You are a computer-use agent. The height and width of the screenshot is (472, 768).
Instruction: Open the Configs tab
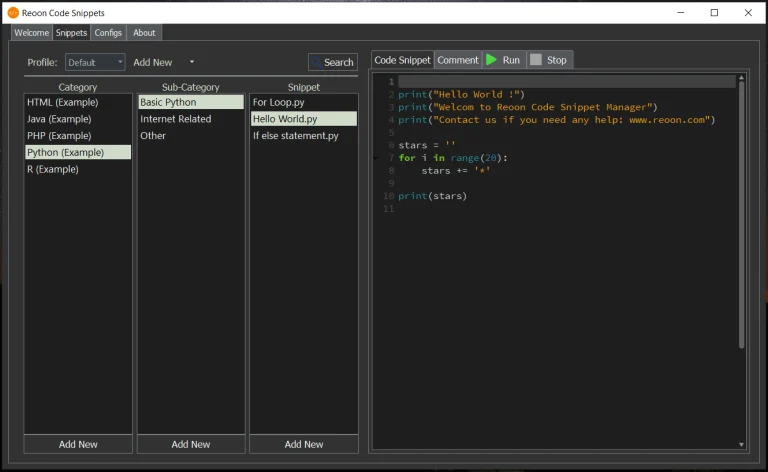pos(108,33)
